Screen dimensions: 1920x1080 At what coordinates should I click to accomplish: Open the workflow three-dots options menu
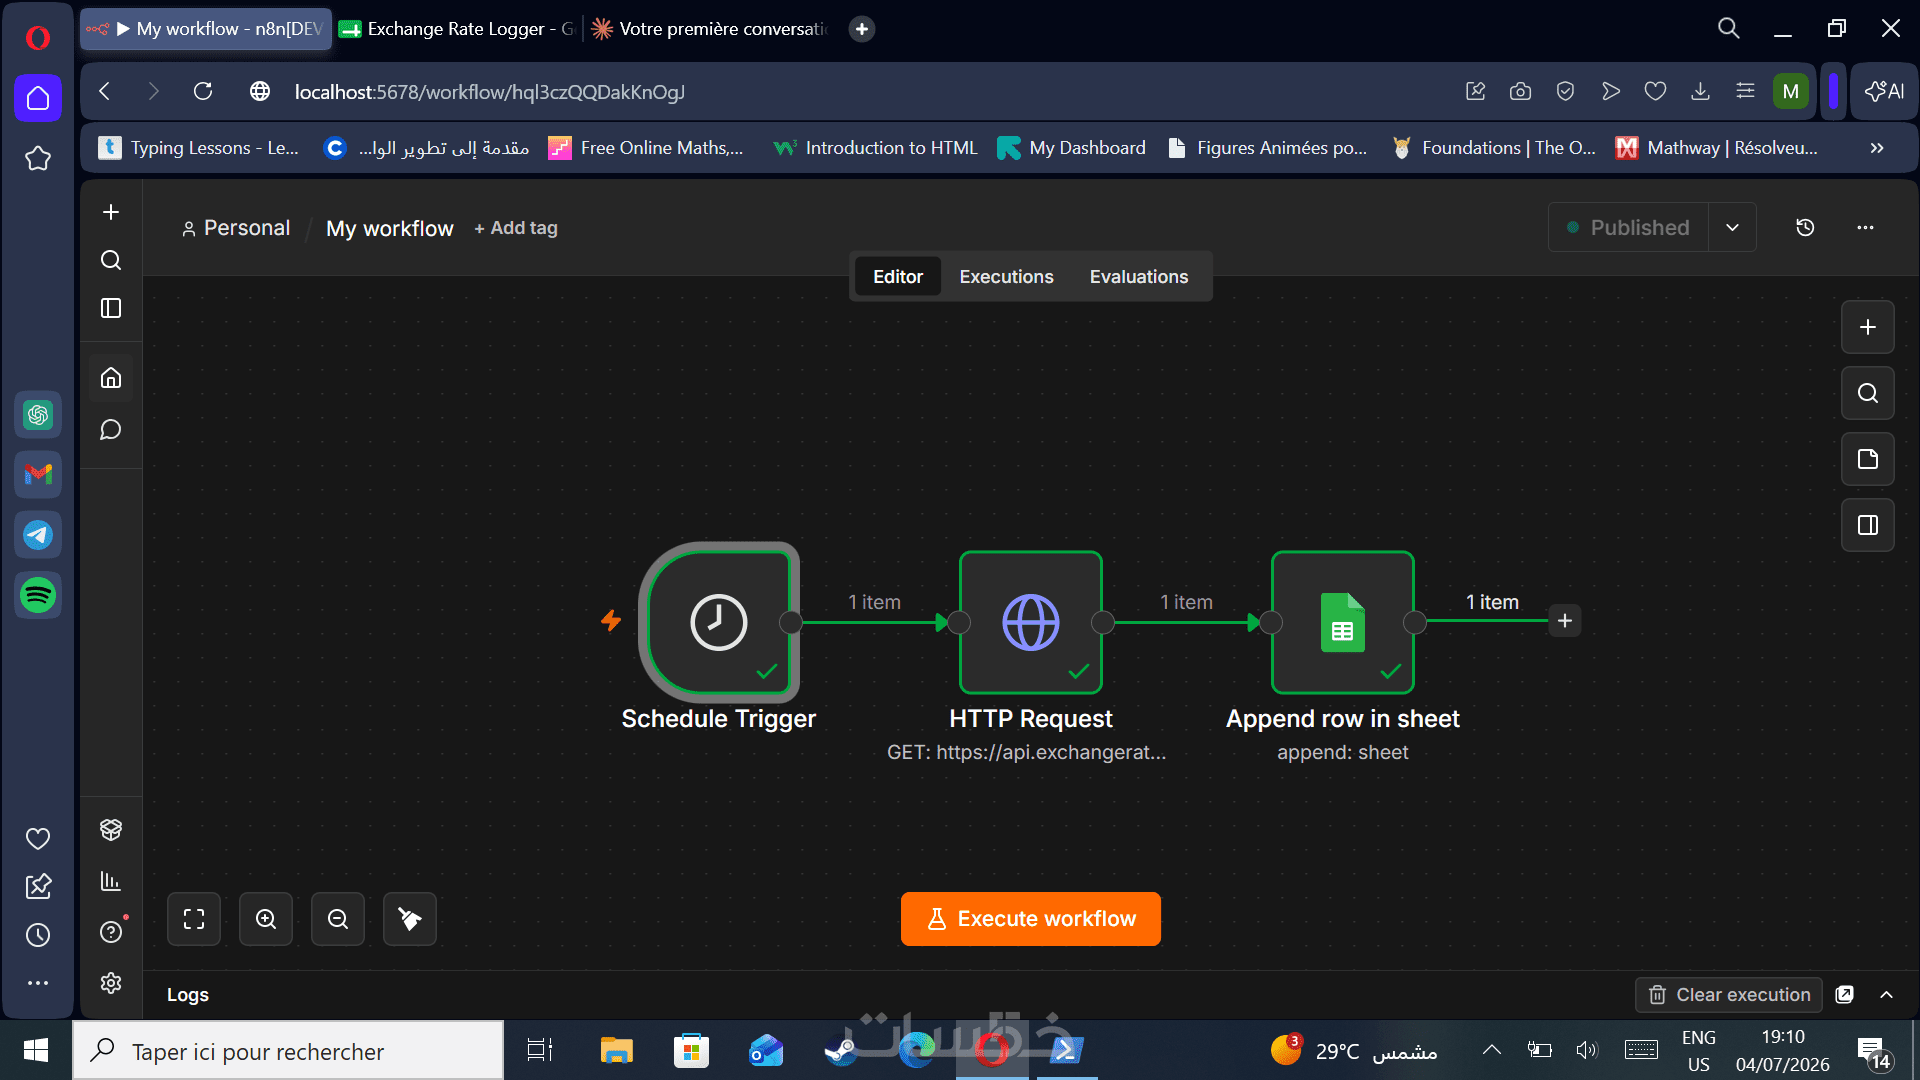pyautogui.click(x=1865, y=228)
